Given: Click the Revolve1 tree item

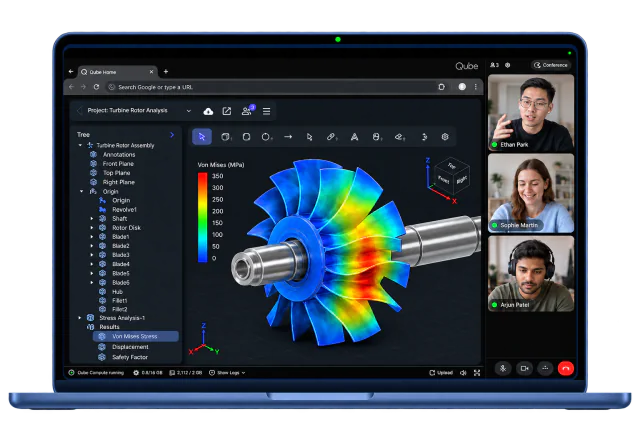Looking at the screenshot, I should pyautogui.click(x=124, y=209).
